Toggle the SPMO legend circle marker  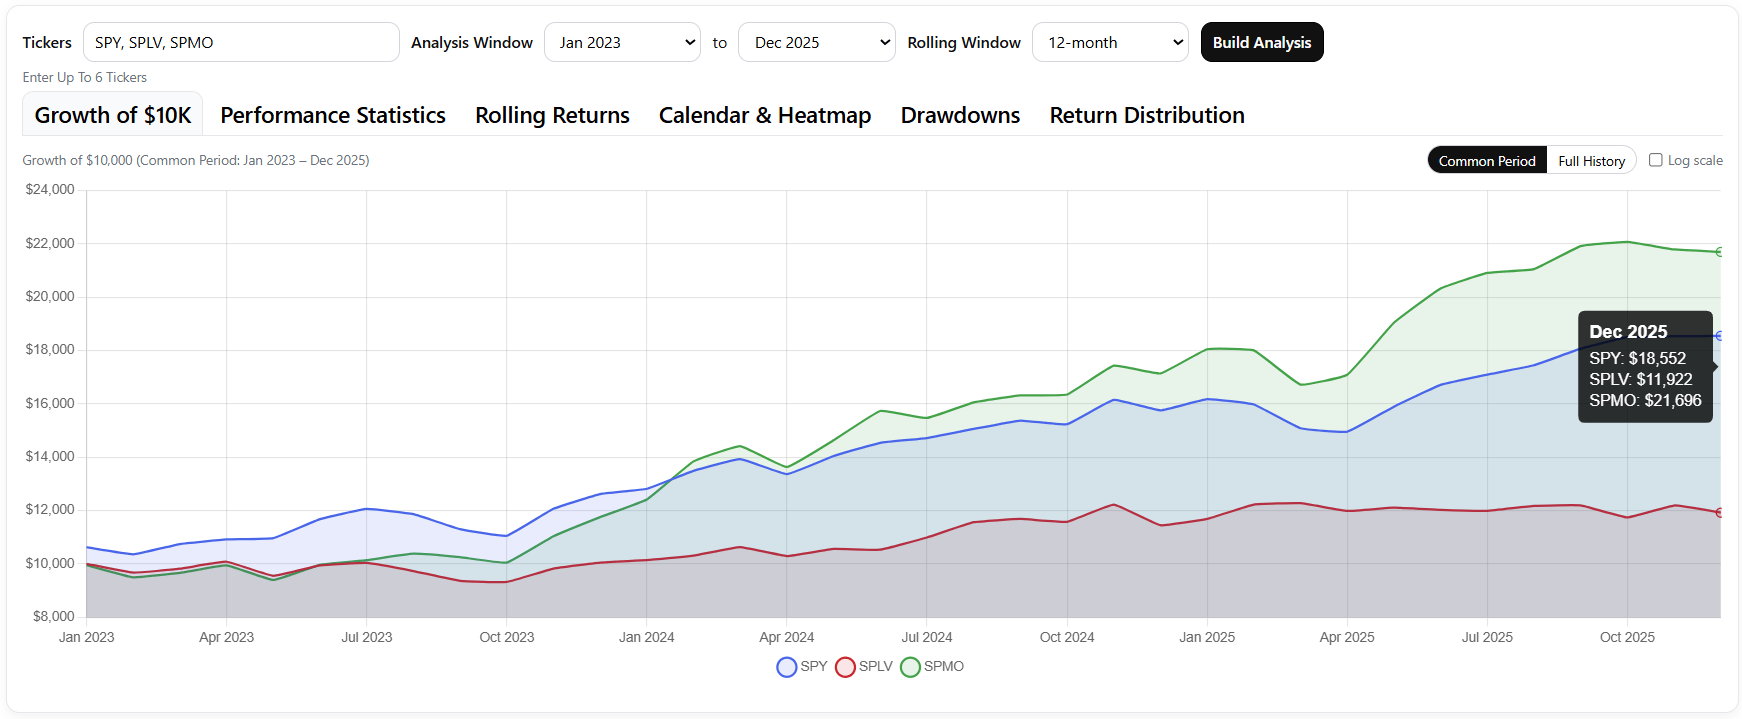coord(910,667)
